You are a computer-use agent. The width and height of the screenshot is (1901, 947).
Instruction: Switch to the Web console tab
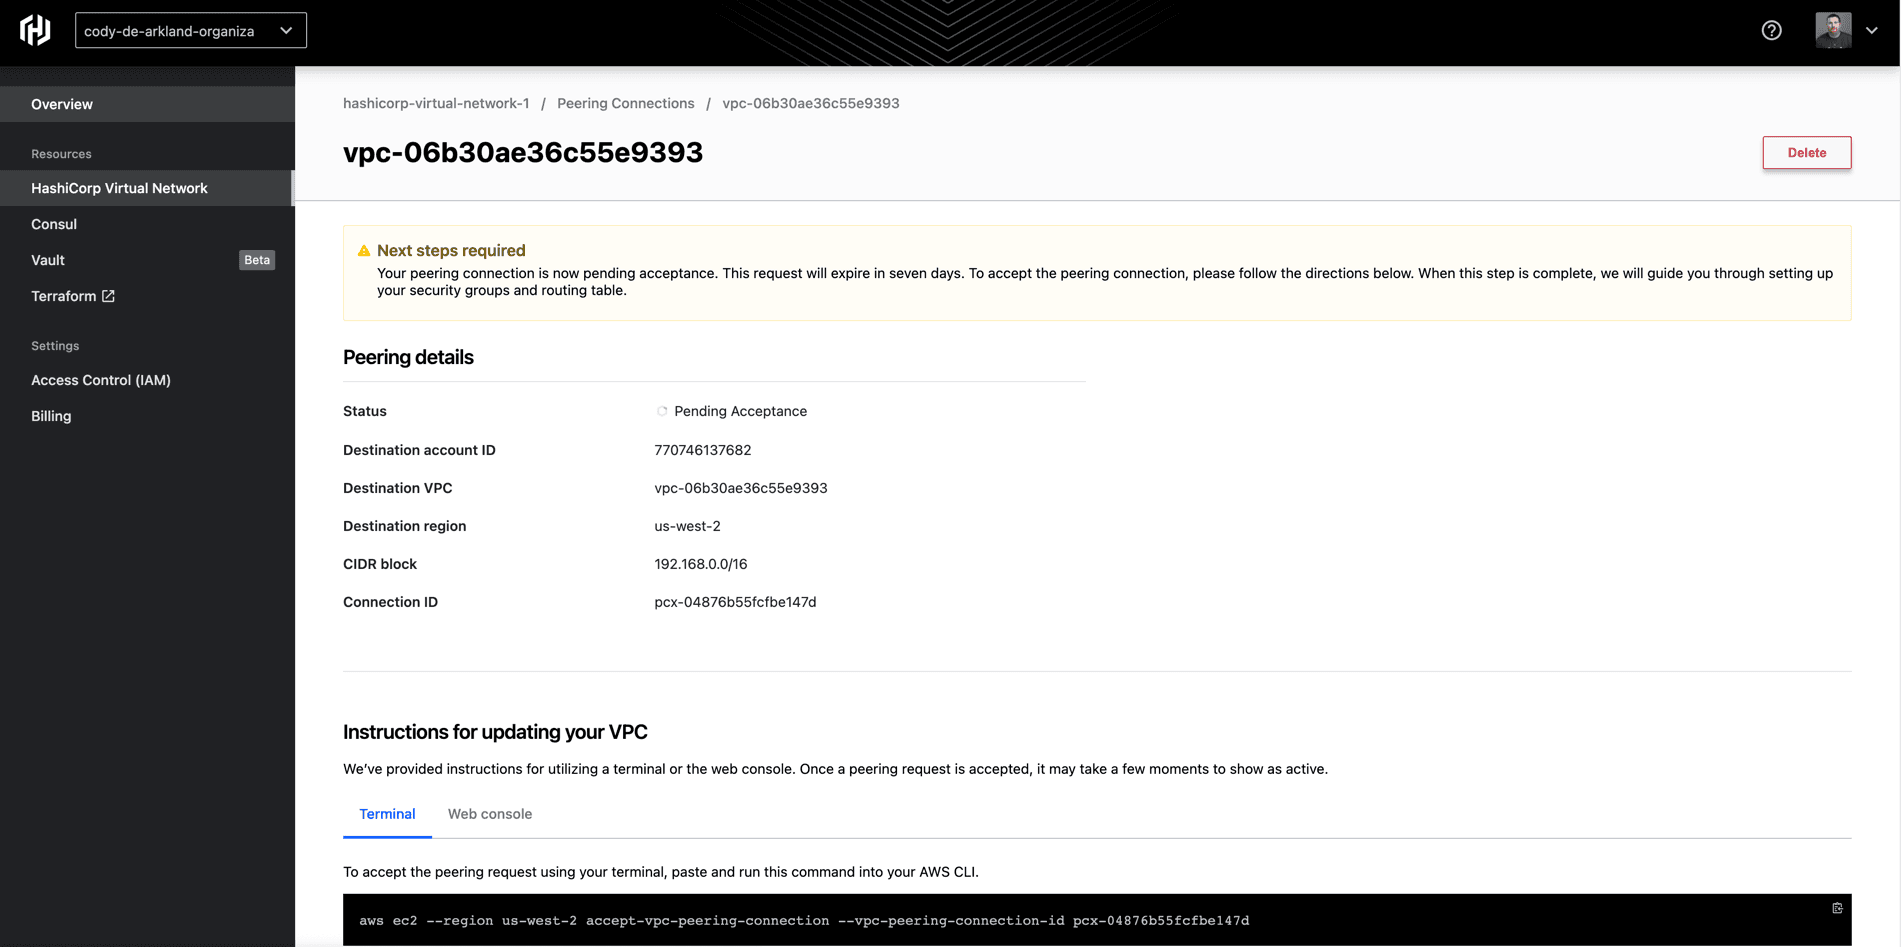point(489,814)
